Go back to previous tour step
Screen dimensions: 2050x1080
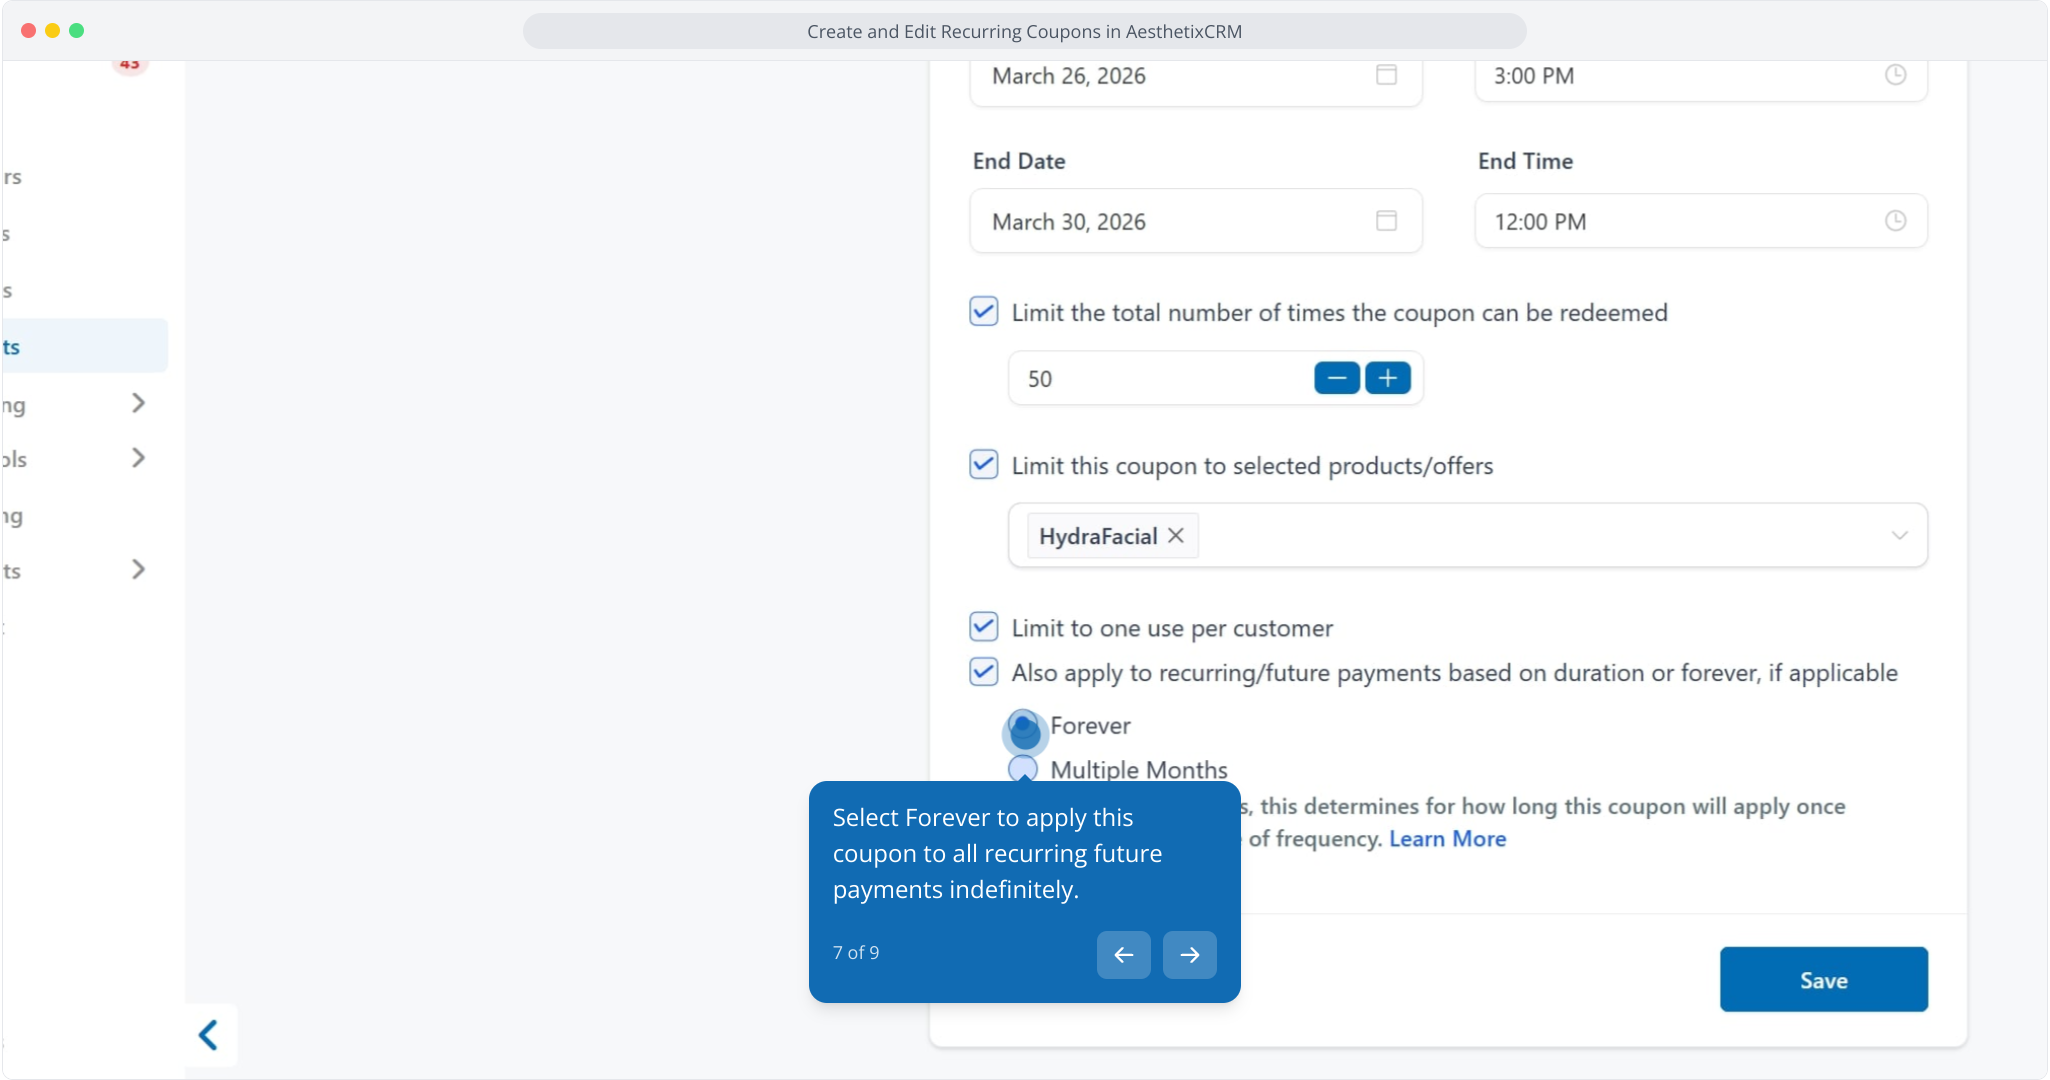click(1123, 955)
